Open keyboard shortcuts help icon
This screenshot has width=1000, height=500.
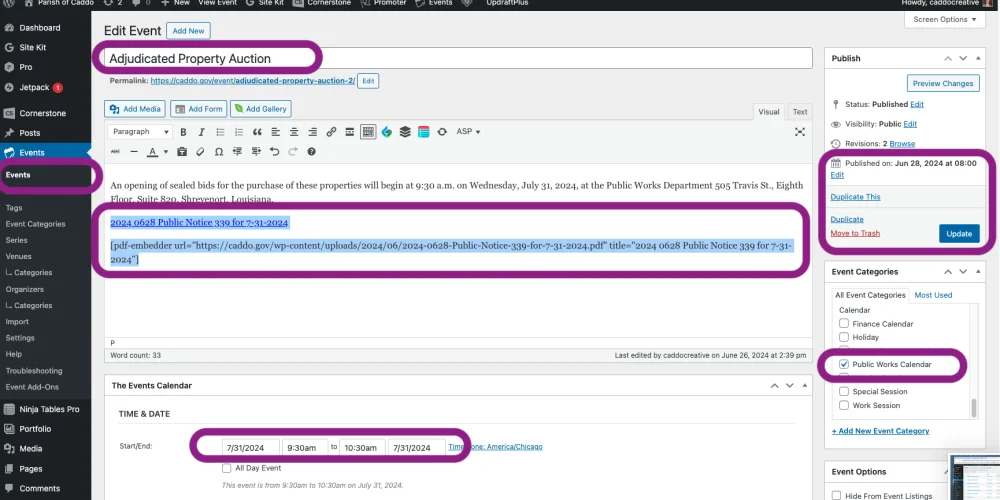pos(311,152)
